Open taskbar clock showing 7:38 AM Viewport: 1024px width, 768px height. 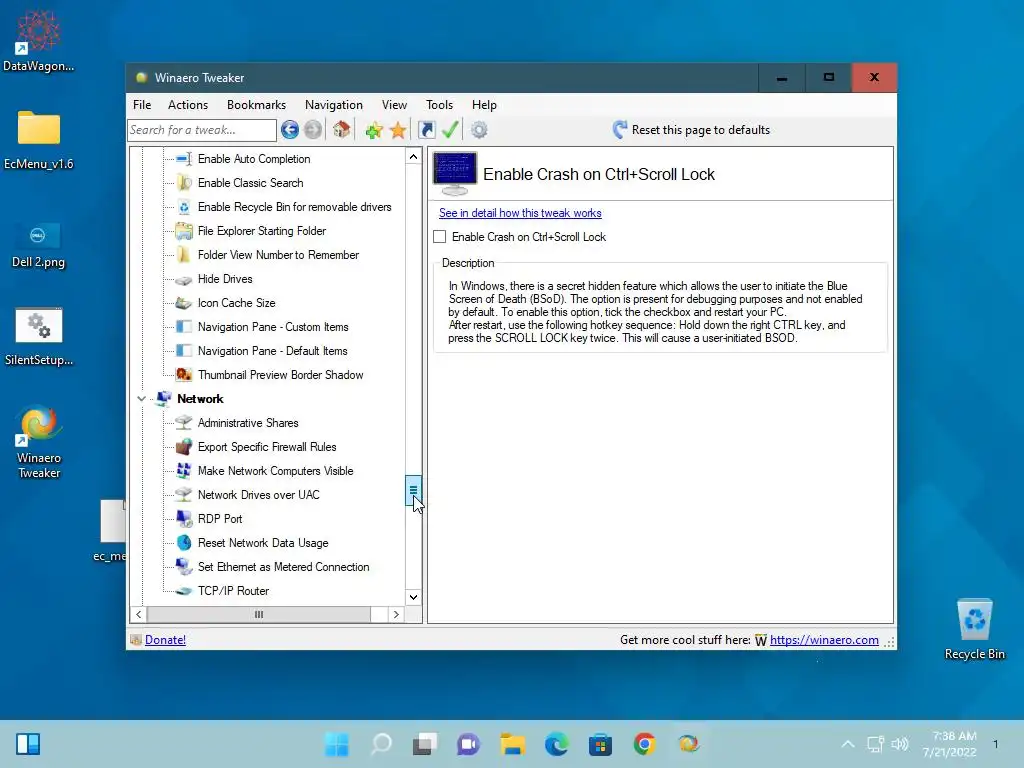click(x=949, y=744)
